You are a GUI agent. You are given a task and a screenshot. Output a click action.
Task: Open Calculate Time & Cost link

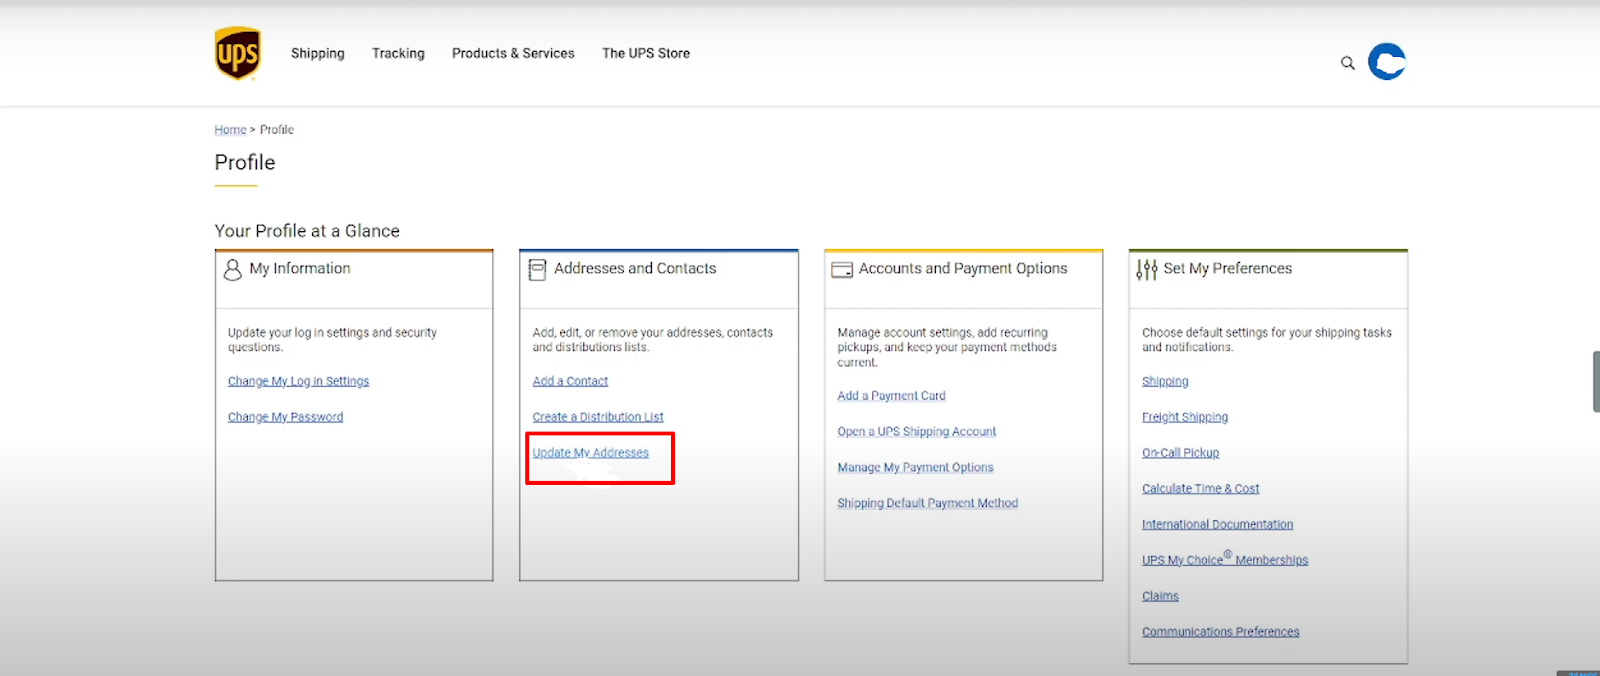point(1200,489)
